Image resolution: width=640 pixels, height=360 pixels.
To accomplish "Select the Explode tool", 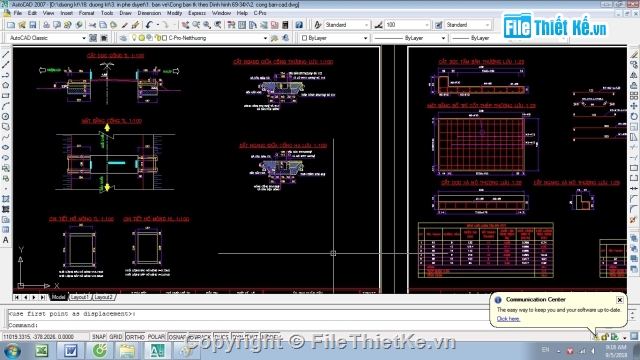I will pyautogui.click(x=633, y=220).
